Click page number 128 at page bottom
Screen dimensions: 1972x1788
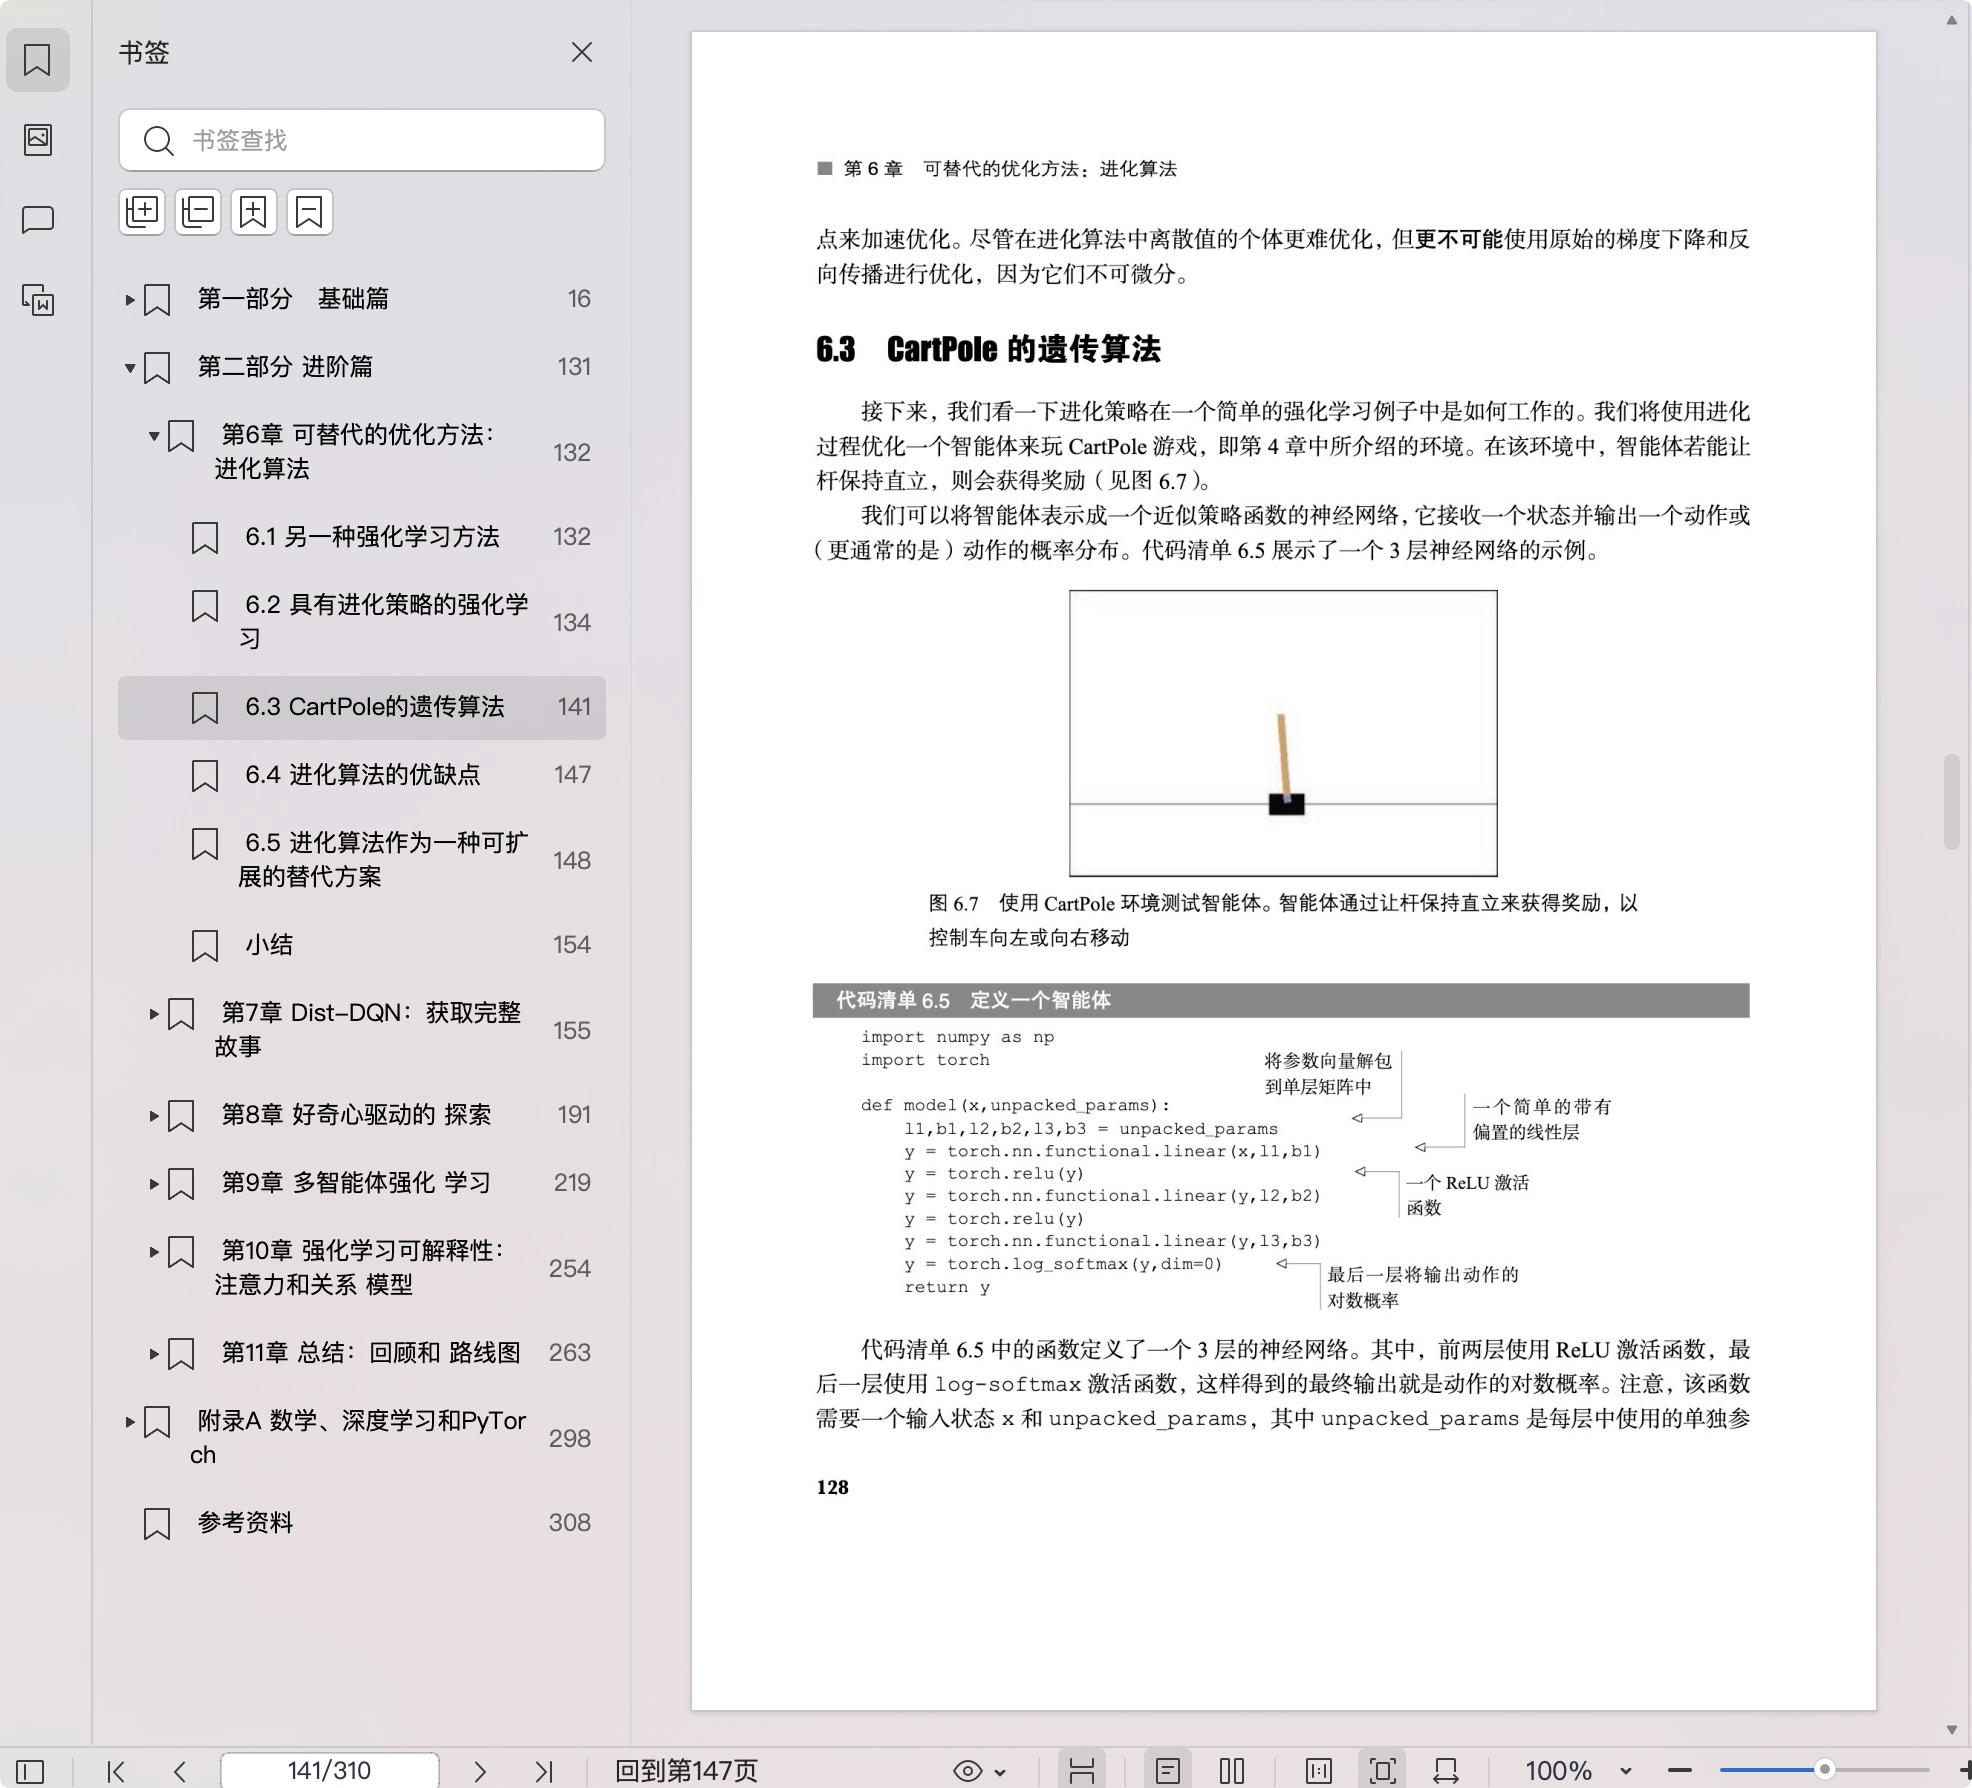[832, 1487]
